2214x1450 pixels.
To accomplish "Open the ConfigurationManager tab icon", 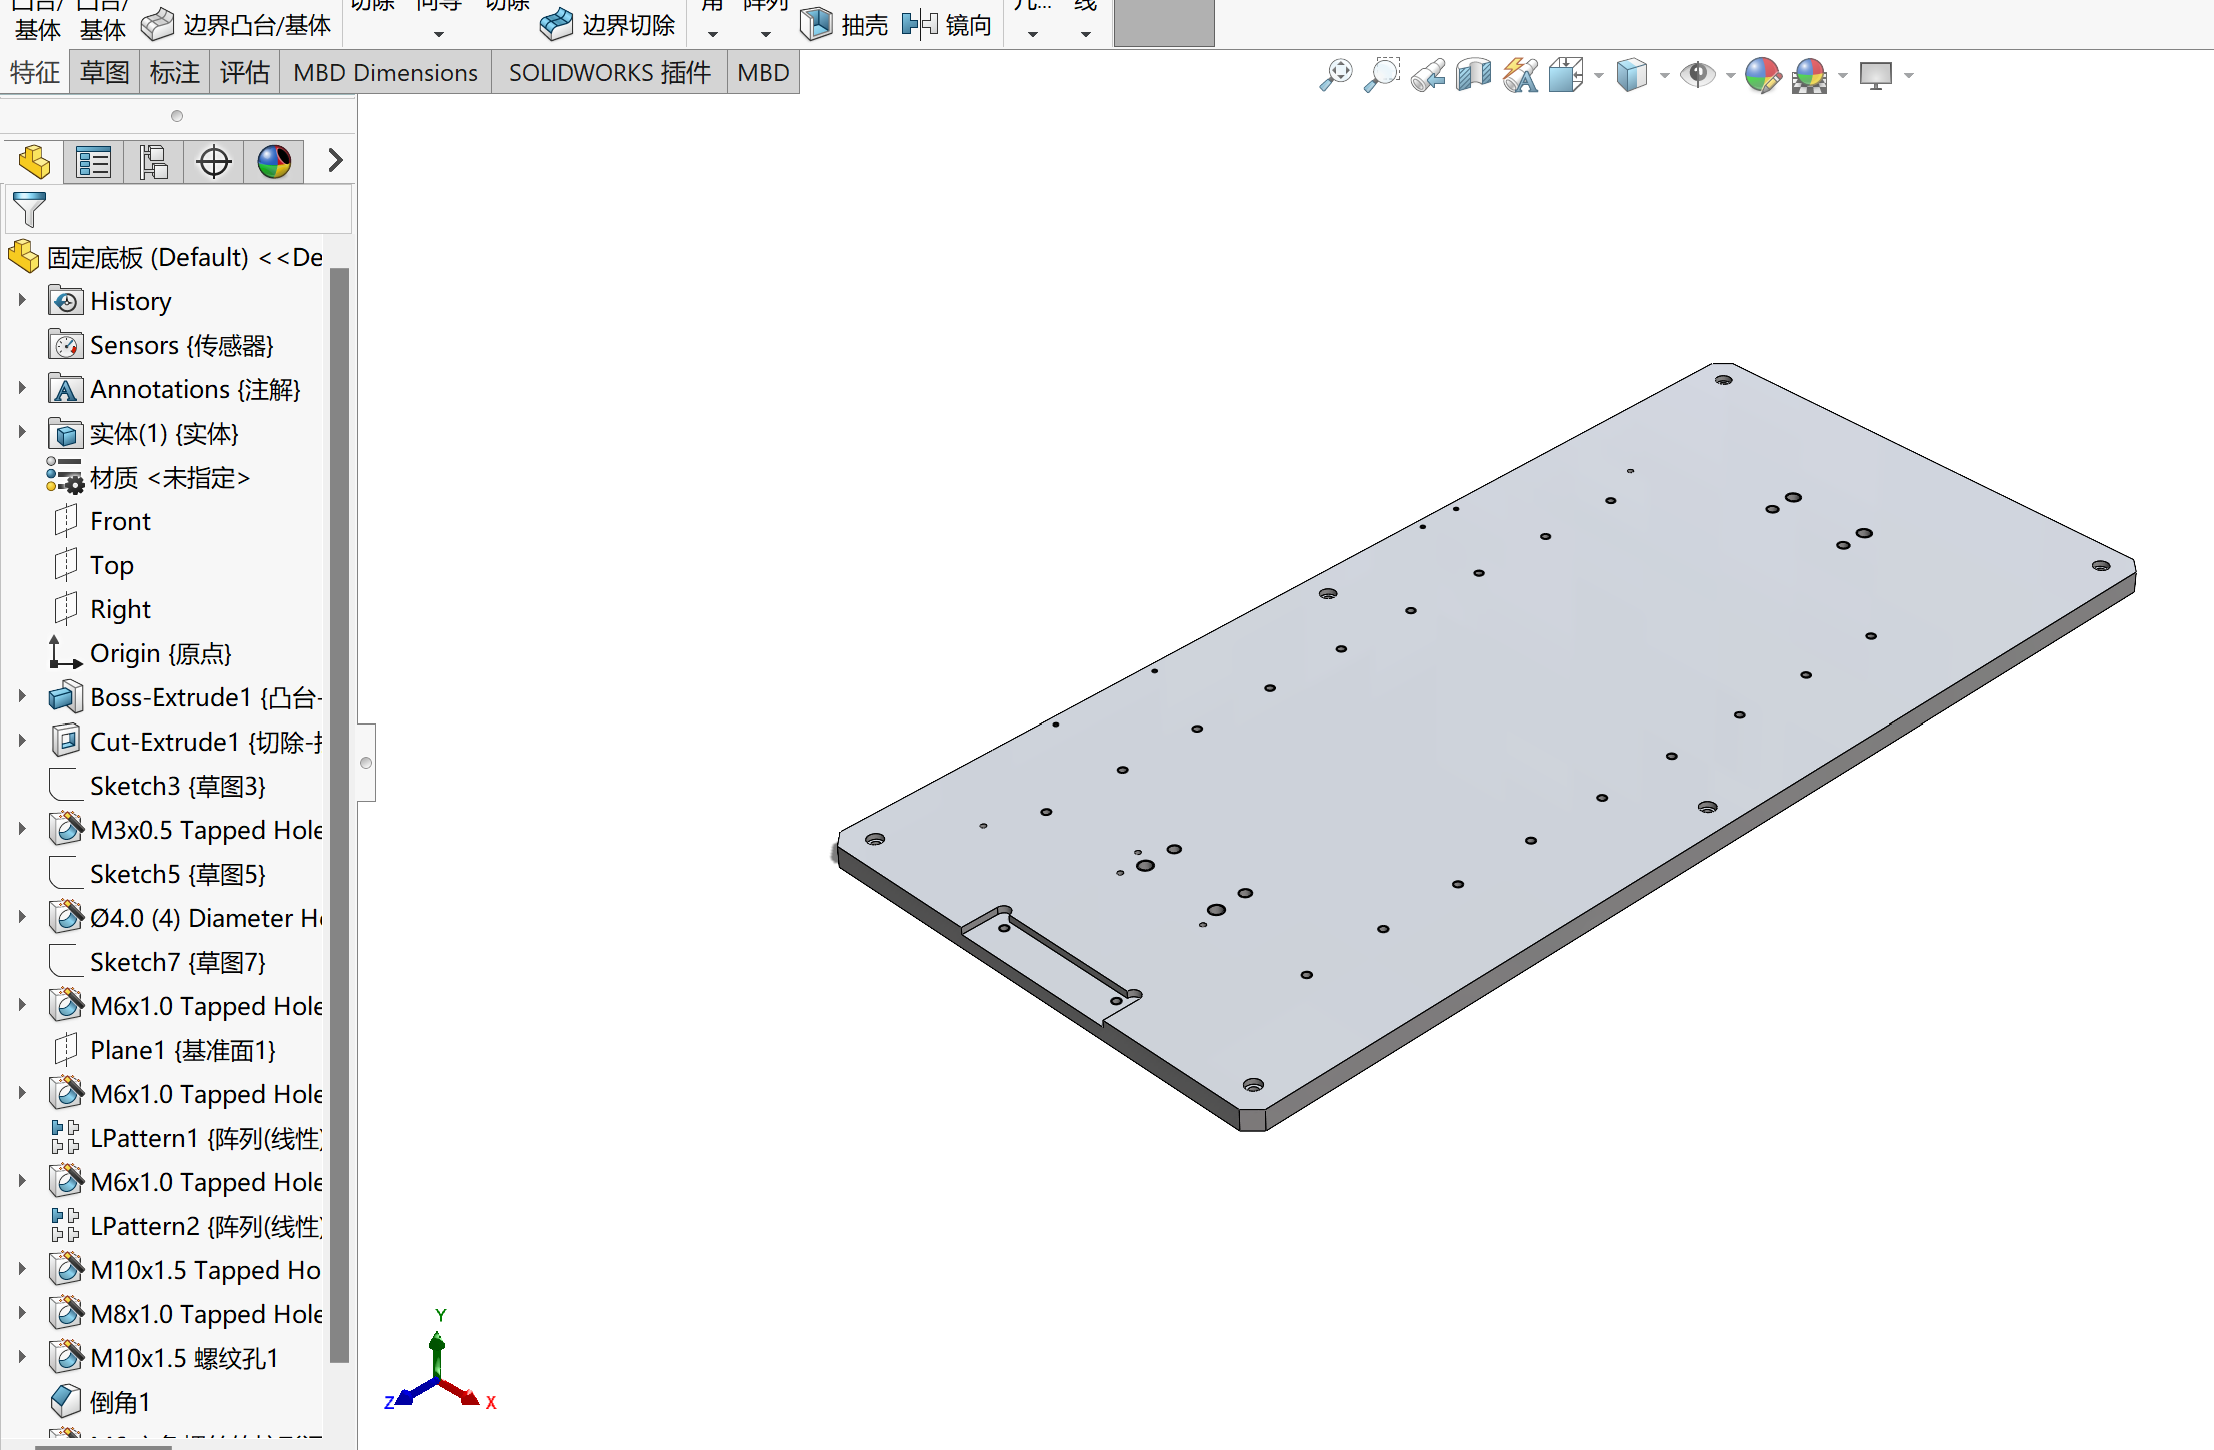I will coord(154,162).
